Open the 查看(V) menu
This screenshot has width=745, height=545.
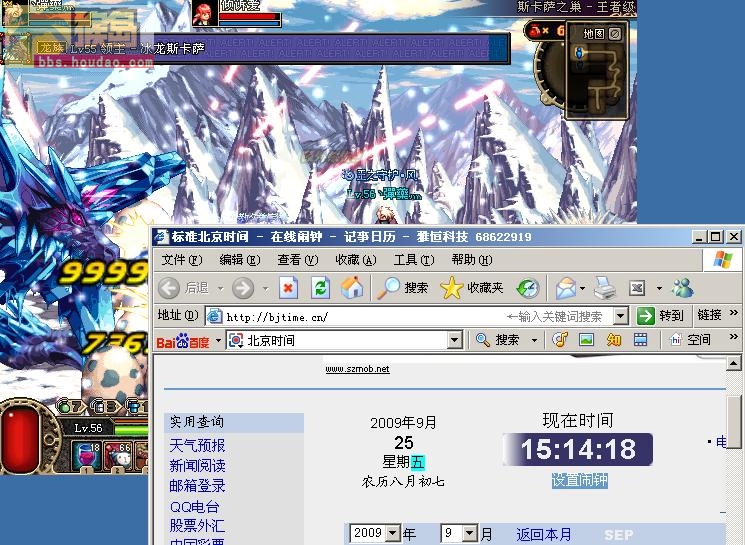click(x=298, y=260)
